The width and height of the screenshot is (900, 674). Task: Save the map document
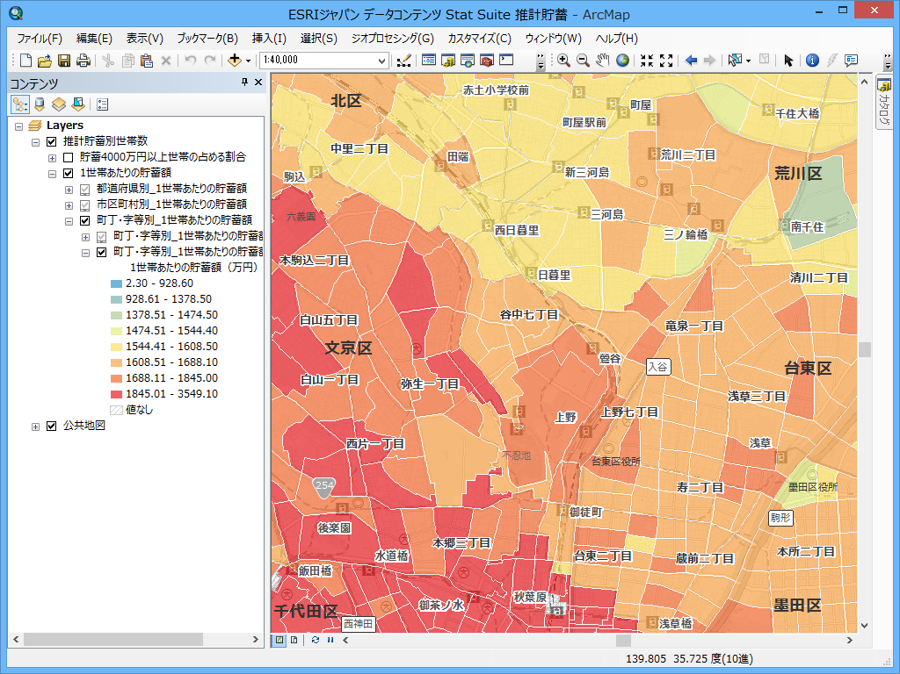pyautogui.click(x=64, y=60)
